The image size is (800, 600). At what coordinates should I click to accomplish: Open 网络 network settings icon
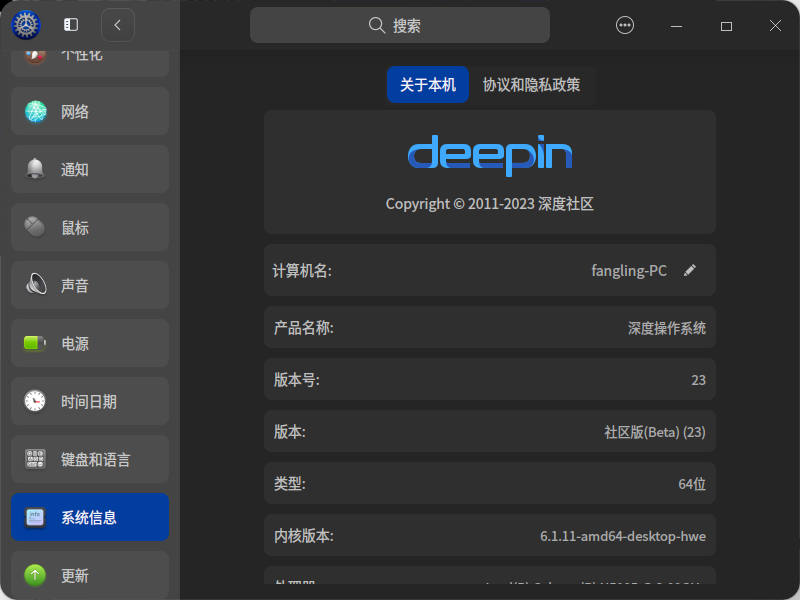click(x=35, y=111)
